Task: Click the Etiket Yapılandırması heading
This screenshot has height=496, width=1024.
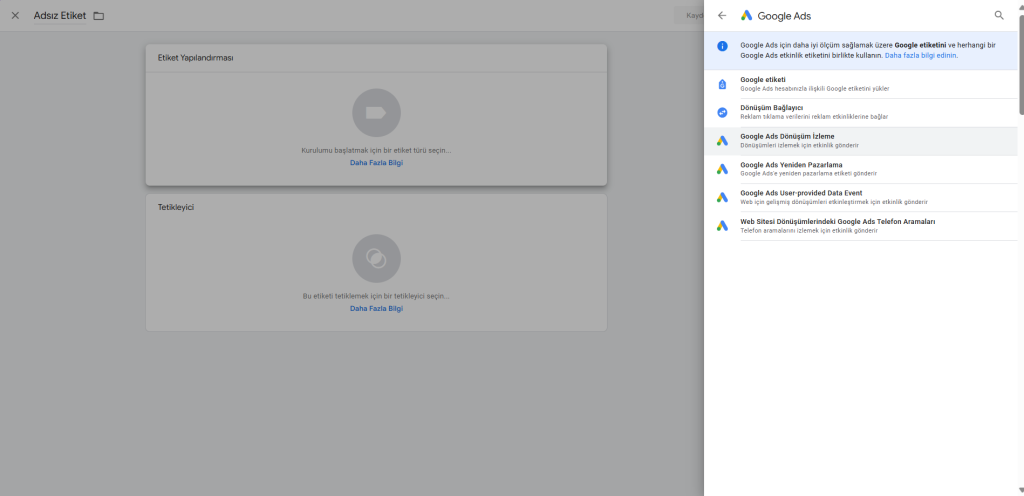Action: [196, 57]
